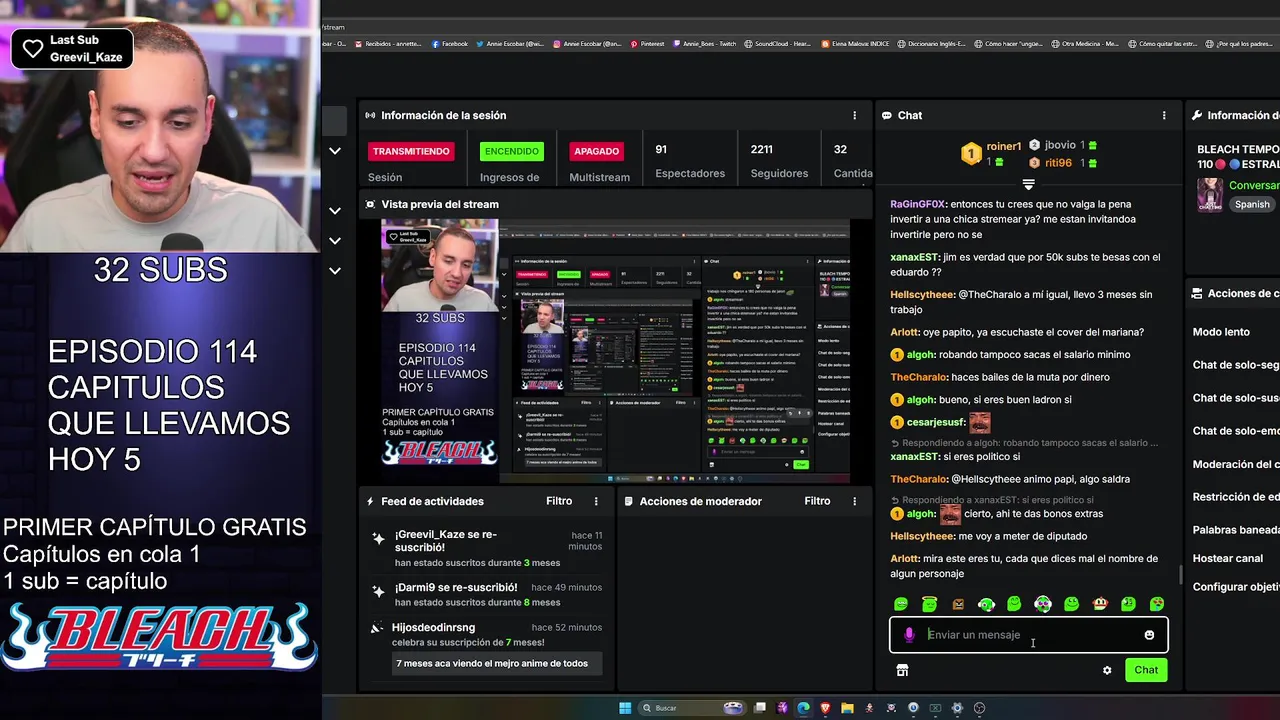
Task: Click 2211 Seguidores stat
Action: [x=779, y=161]
